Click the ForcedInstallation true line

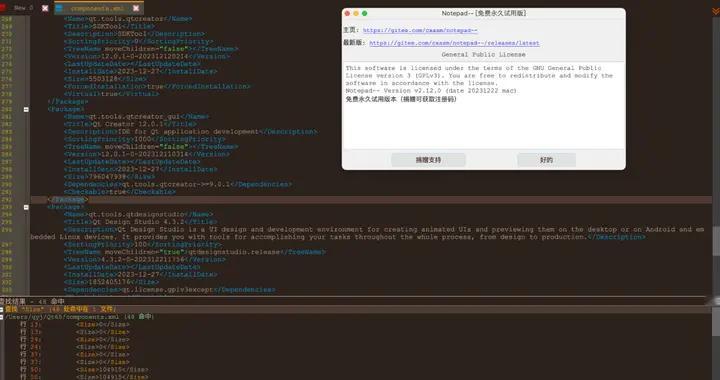[x=157, y=86]
